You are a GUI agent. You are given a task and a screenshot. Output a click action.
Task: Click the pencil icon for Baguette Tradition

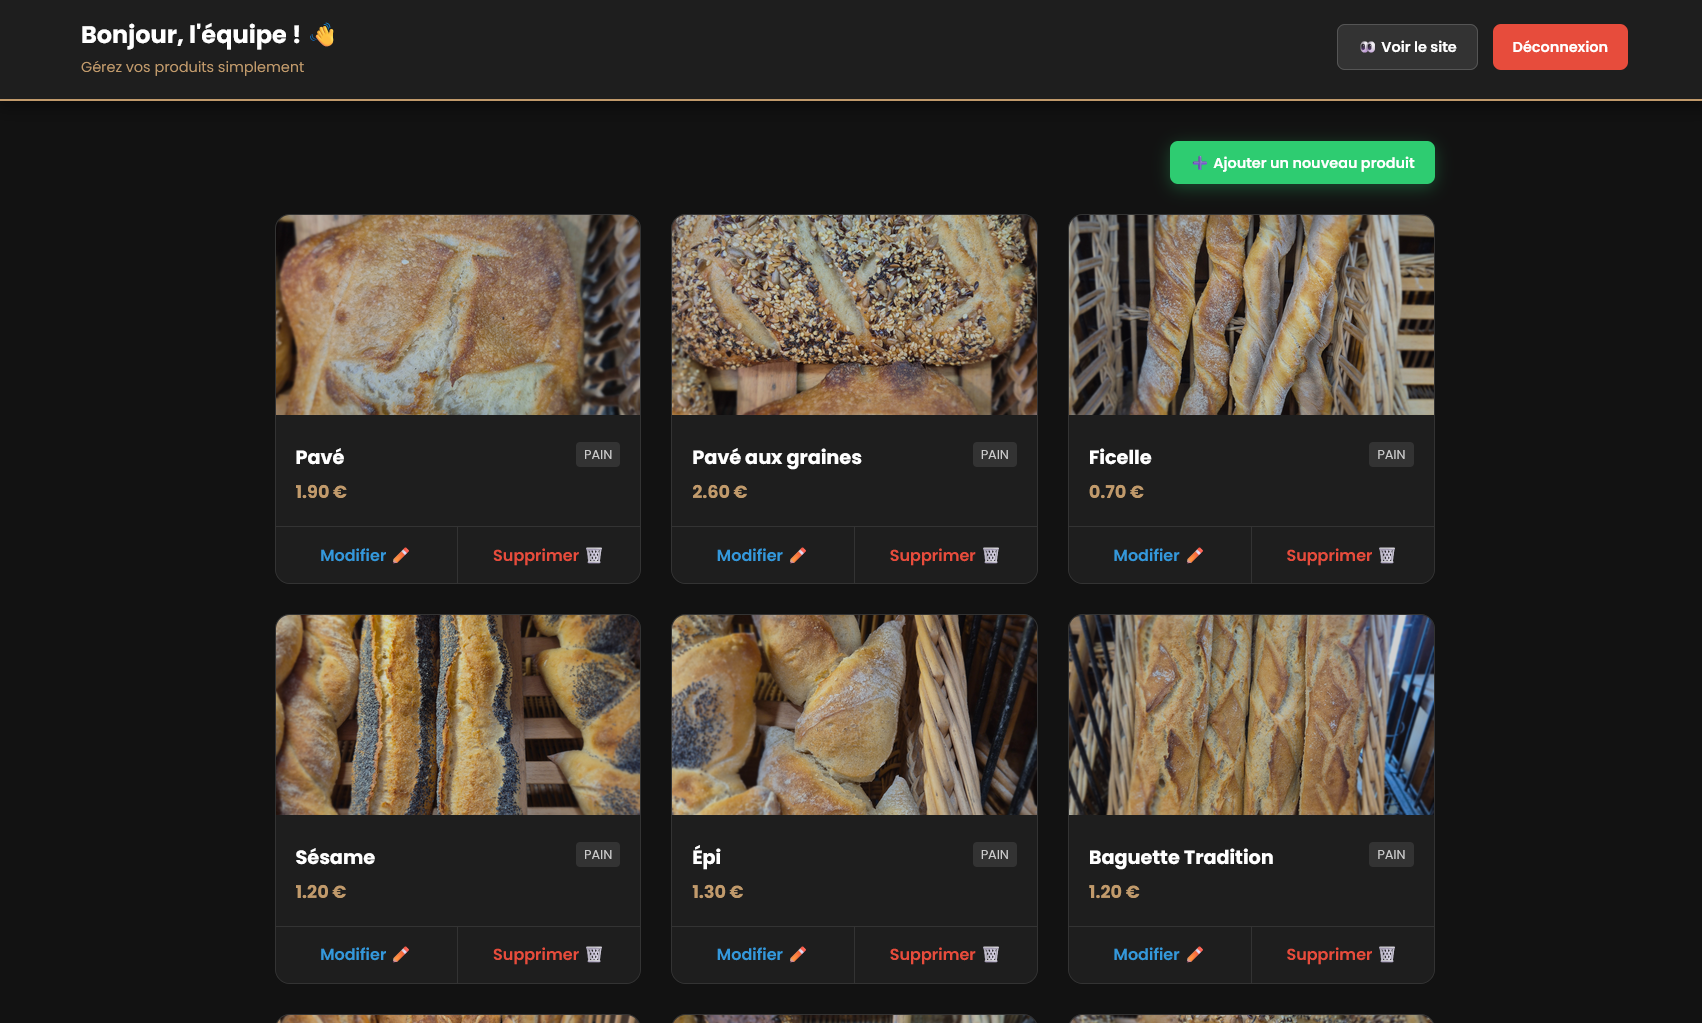[x=1195, y=954]
